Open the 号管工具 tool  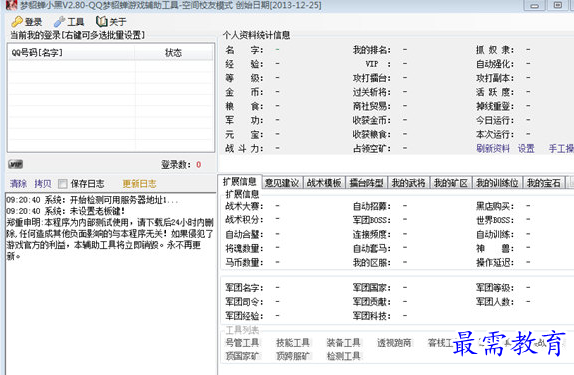[x=242, y=343]
